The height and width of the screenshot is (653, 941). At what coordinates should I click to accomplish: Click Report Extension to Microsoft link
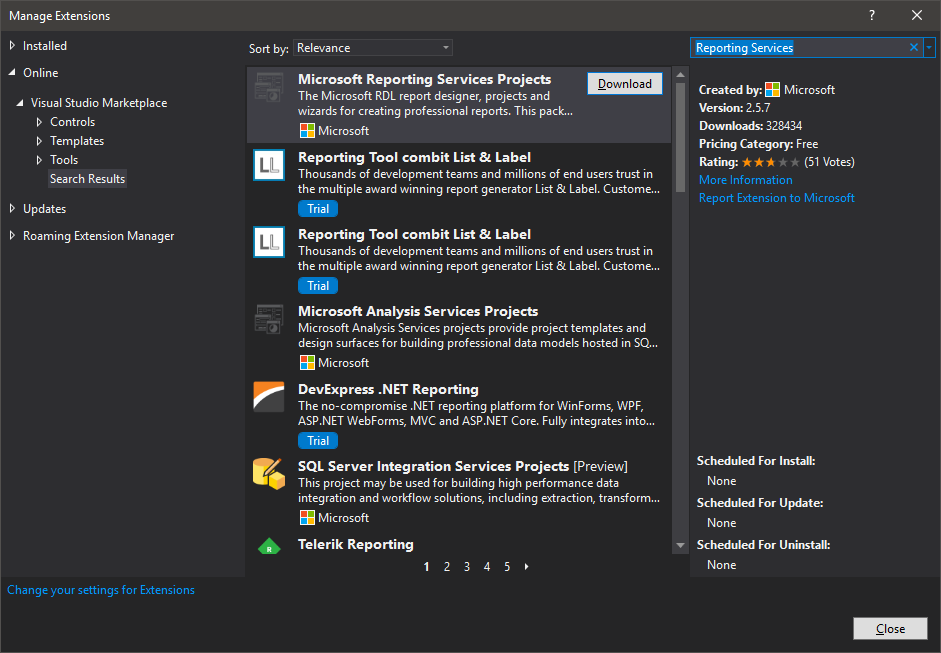[777, 198]
